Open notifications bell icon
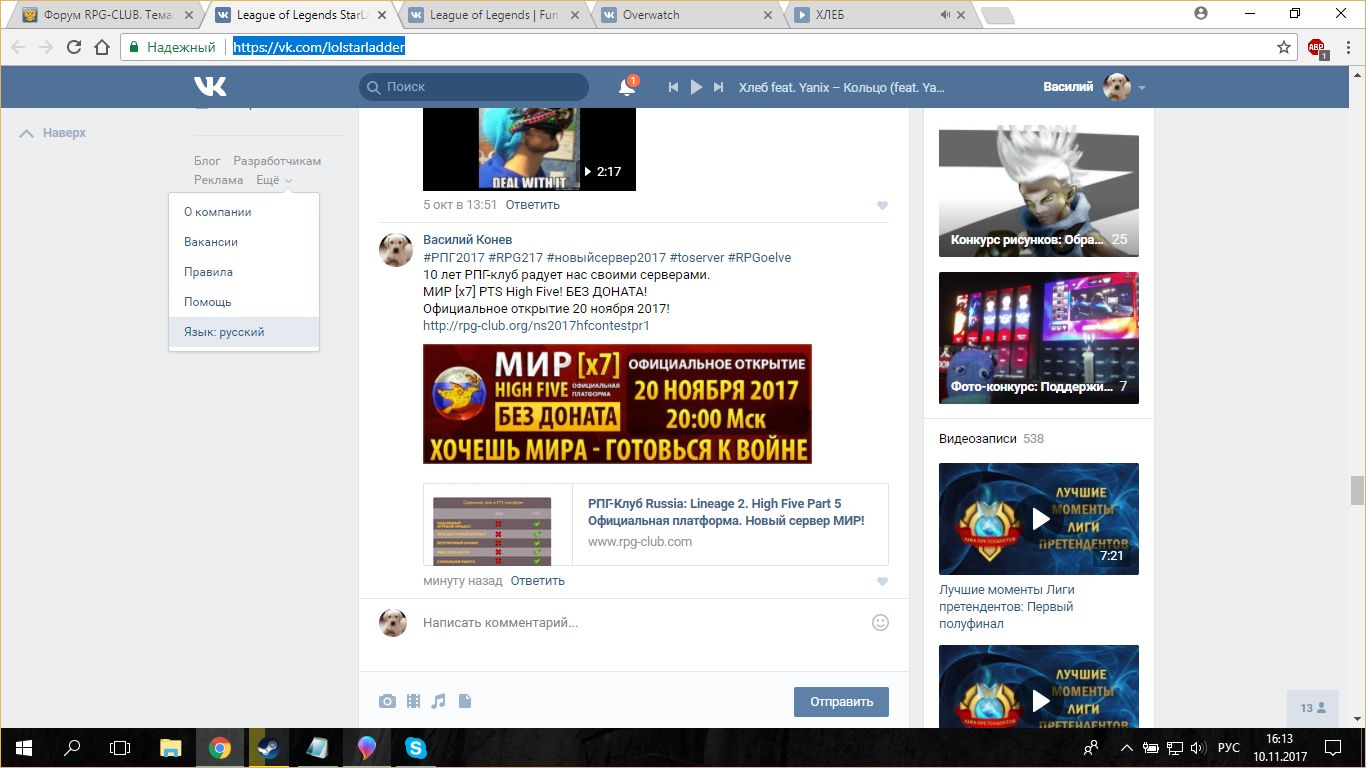Screen dimensions: 1366x768 [x=627, y=87]
